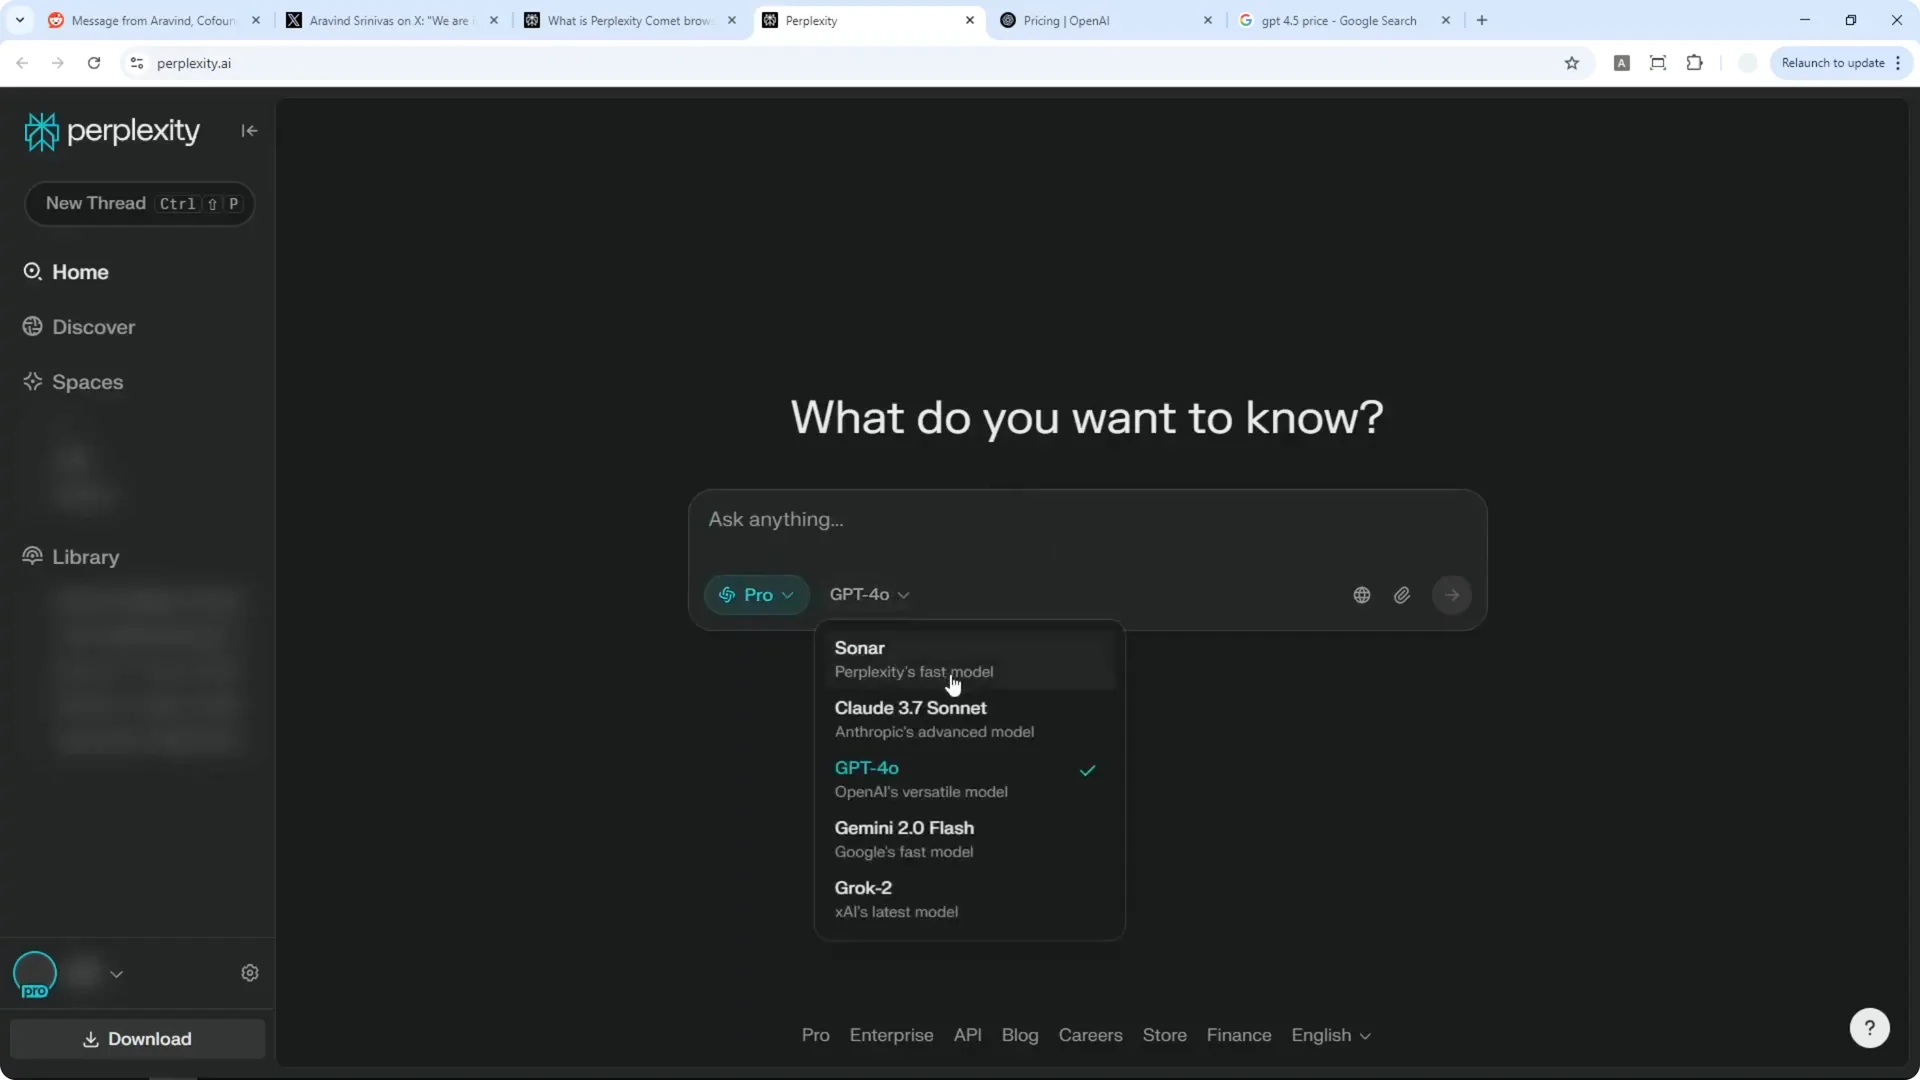The image size is (1920, 1080).
Task: Open the Spaces section
Action: (x=88, y=382)
